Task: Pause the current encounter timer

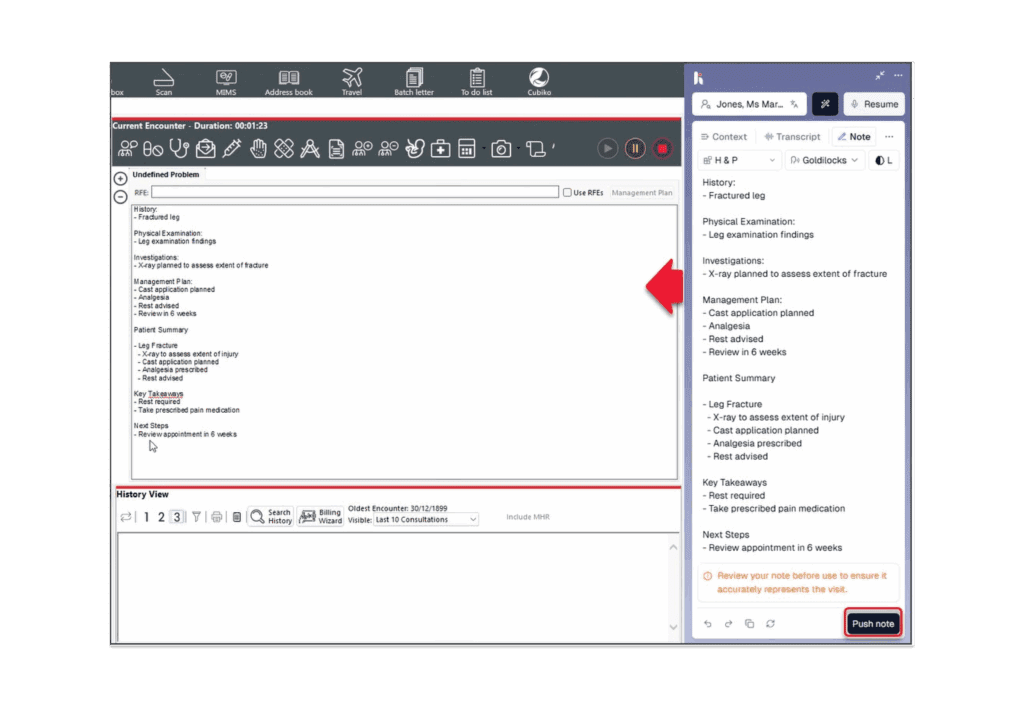Action: (634, 149)
